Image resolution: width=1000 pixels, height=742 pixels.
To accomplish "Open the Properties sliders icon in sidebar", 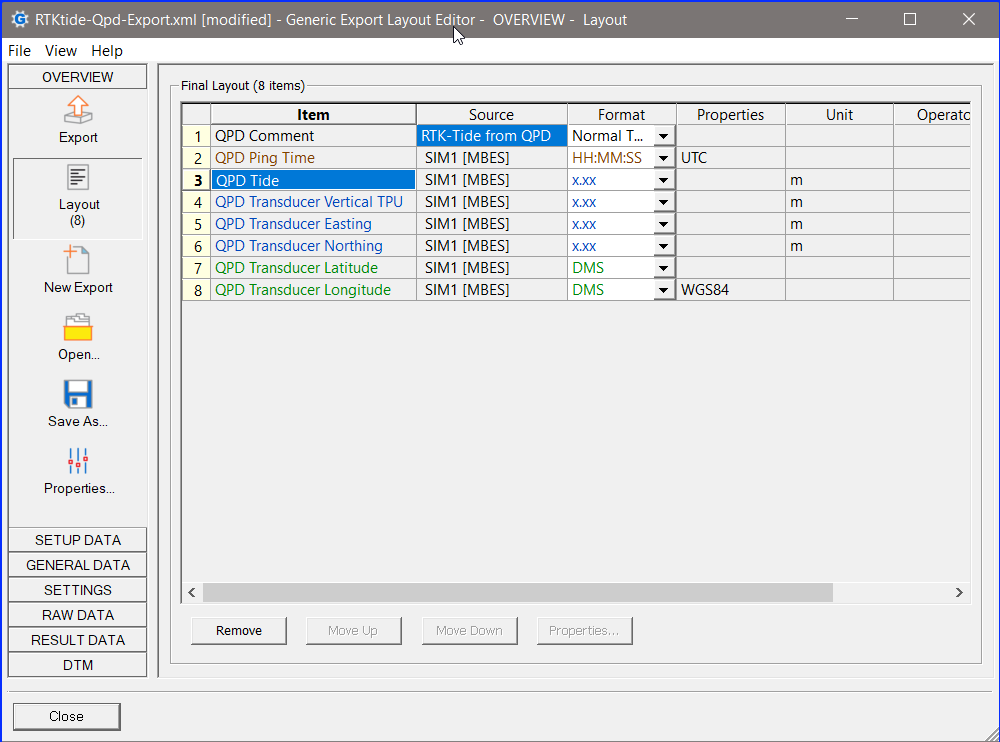I will point(78,461).
